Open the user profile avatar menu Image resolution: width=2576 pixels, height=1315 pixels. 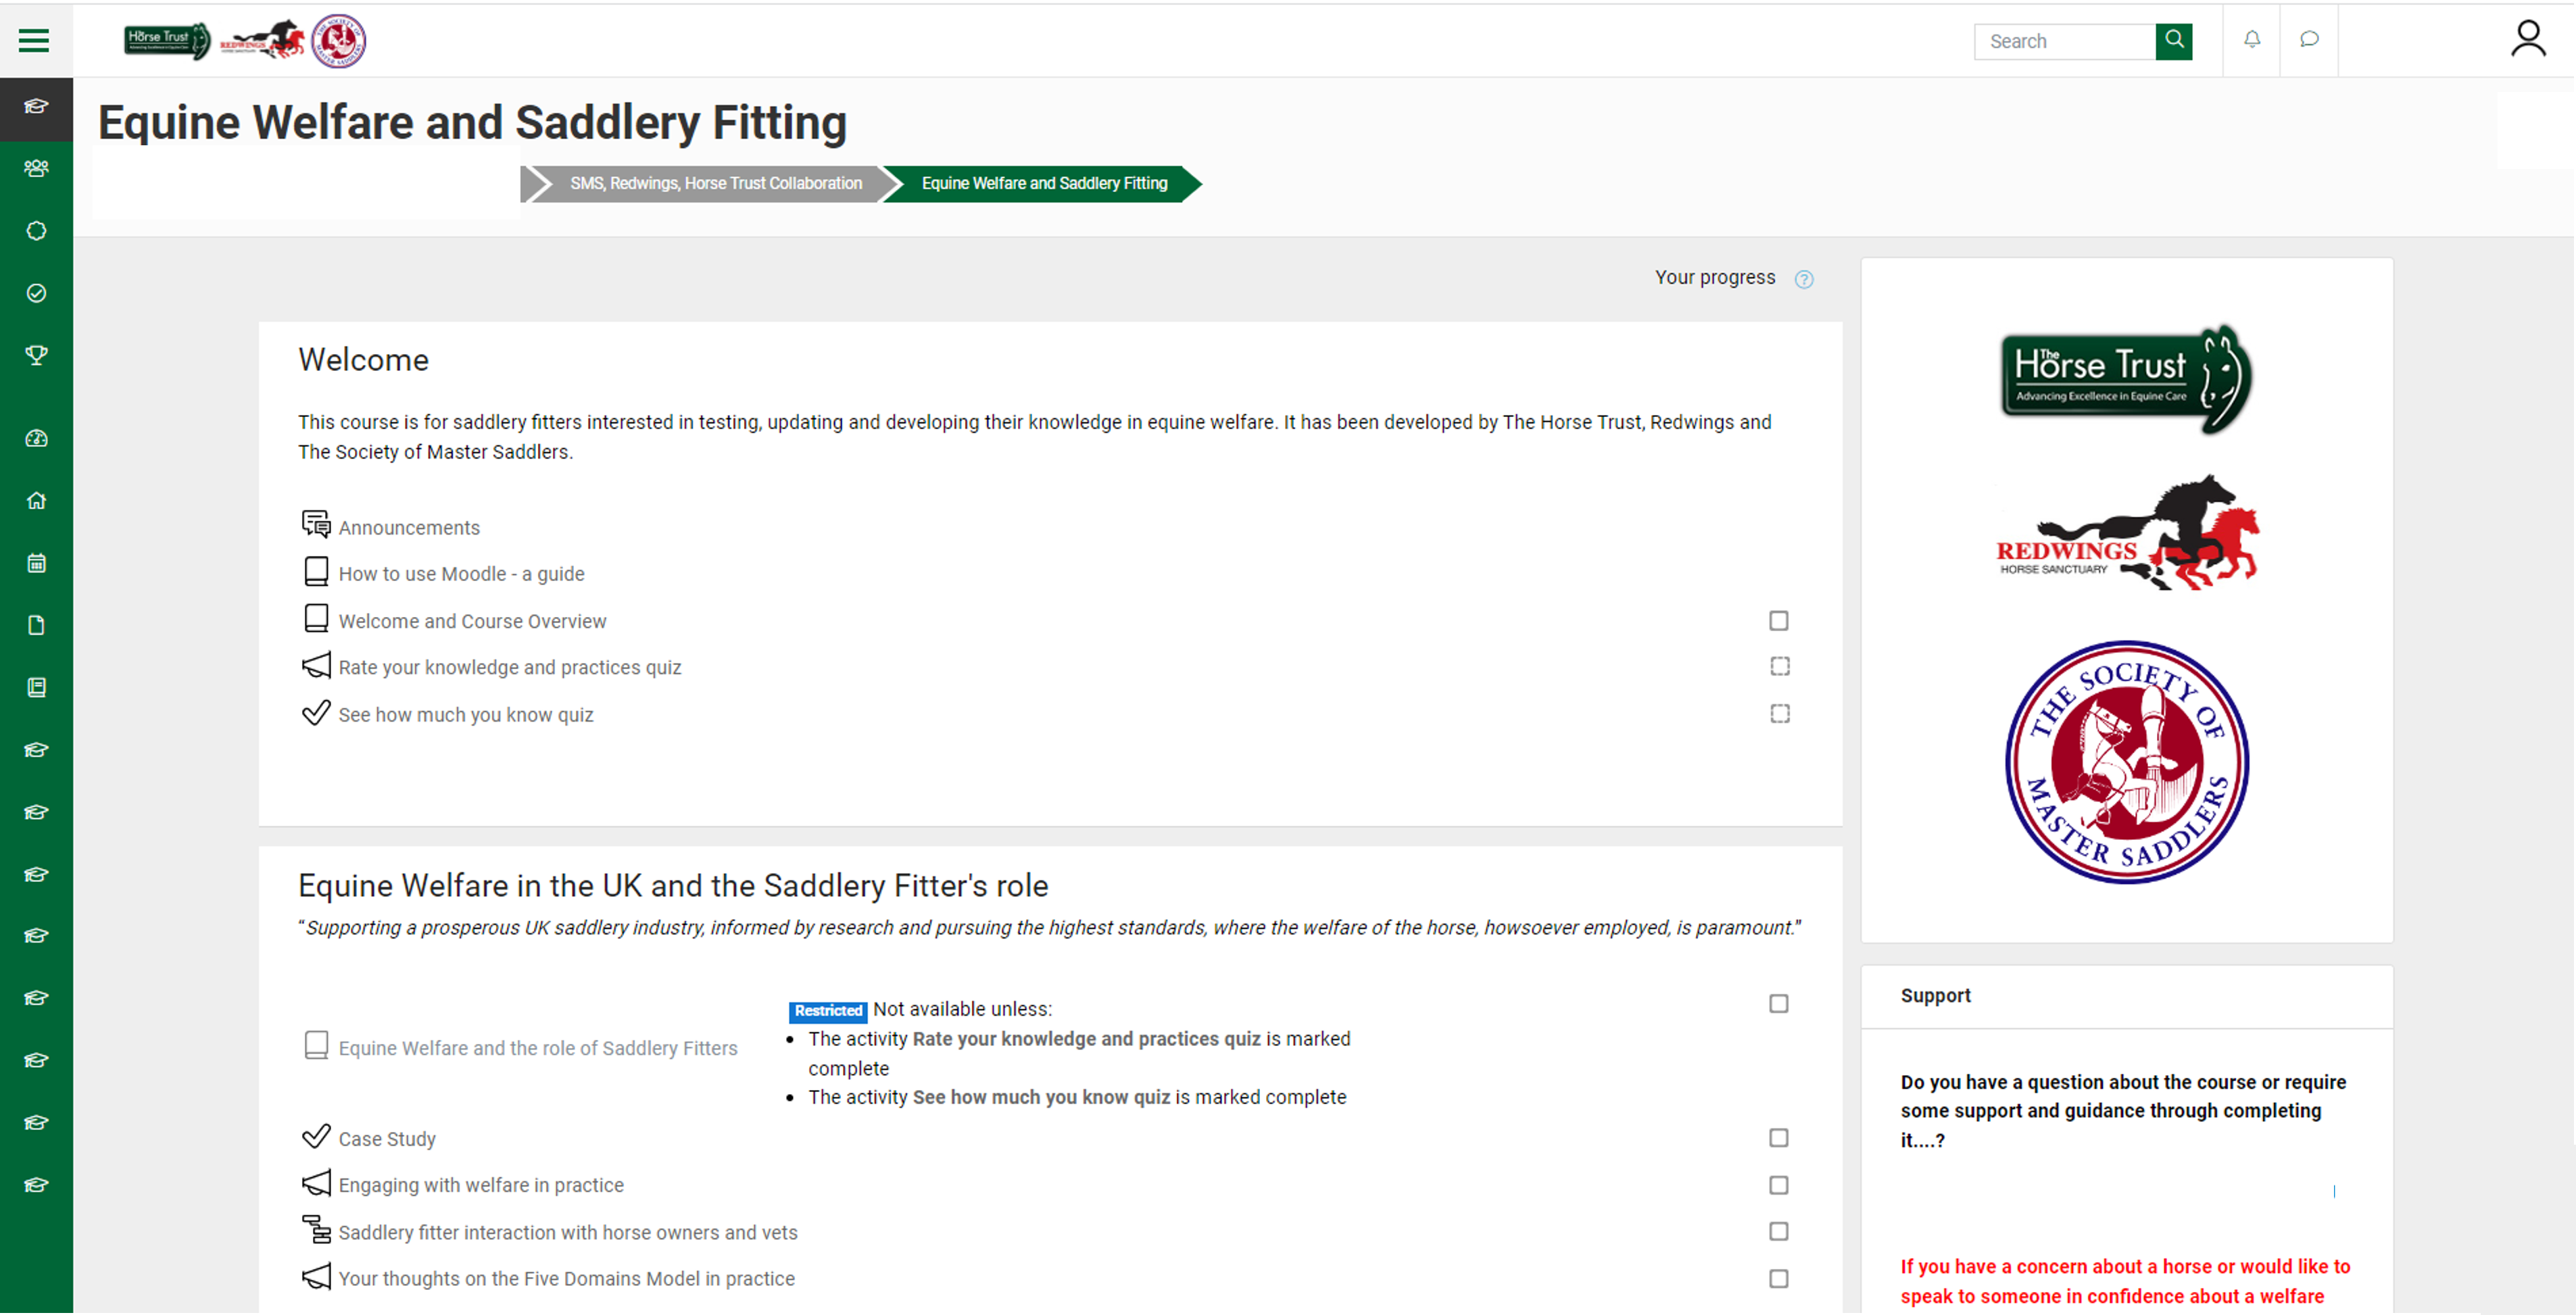[2527, 40]
